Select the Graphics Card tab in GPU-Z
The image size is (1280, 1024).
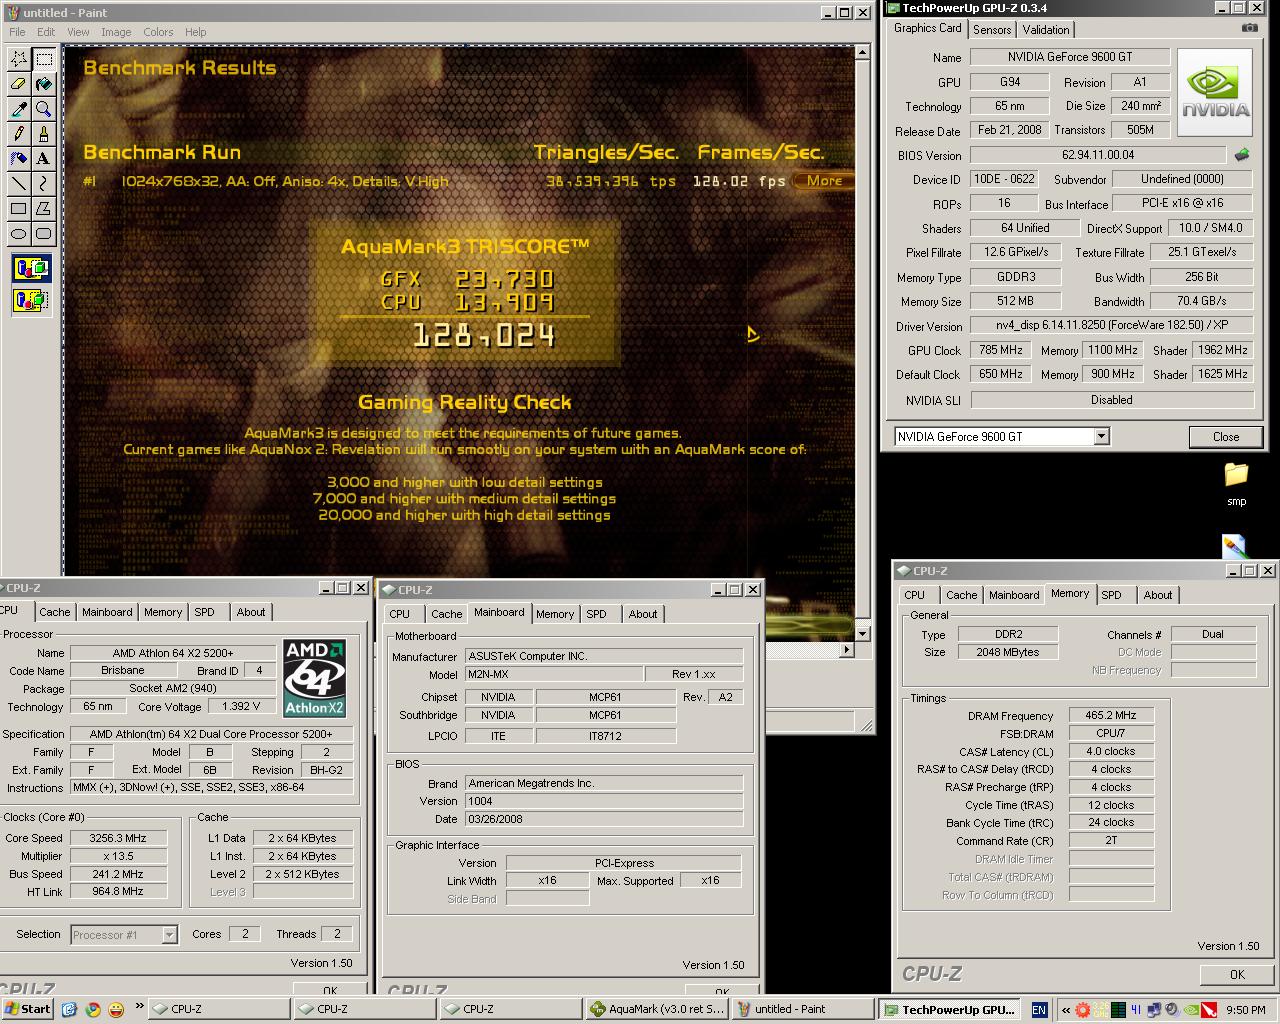coord(928,28)
